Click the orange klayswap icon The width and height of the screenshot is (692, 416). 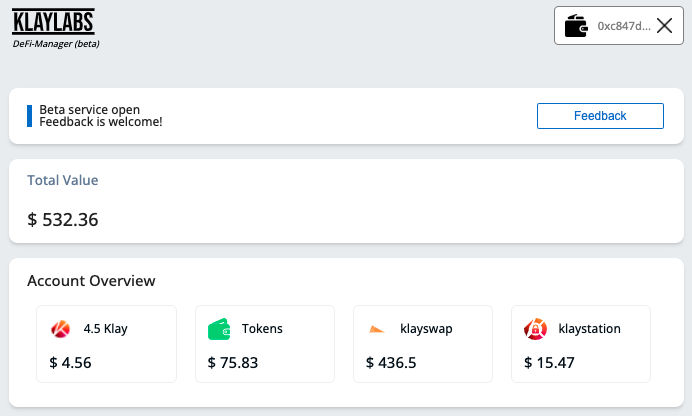click(376, 329)
